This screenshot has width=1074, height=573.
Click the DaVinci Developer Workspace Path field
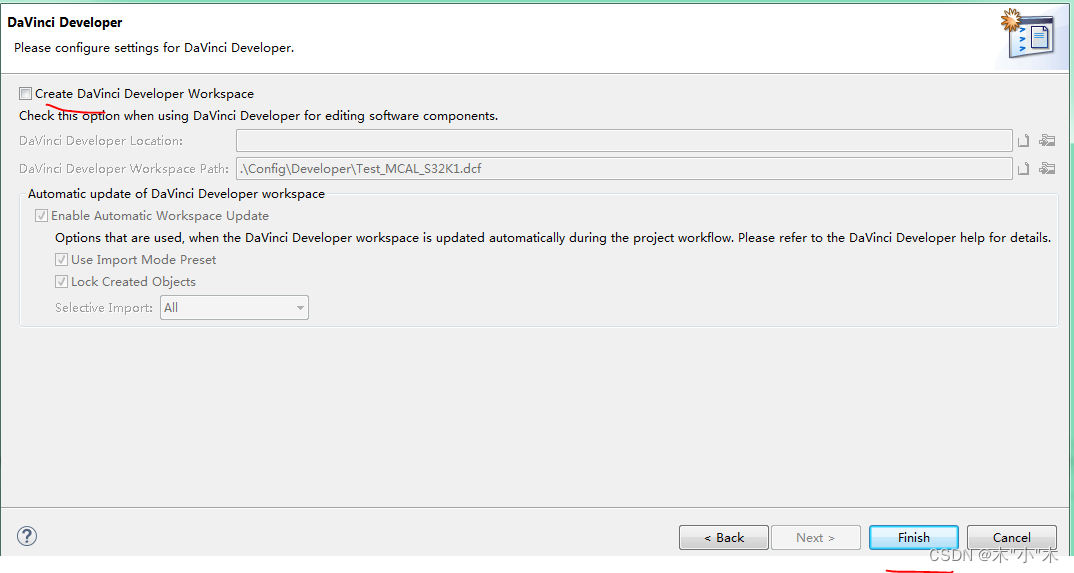[624, 168]
